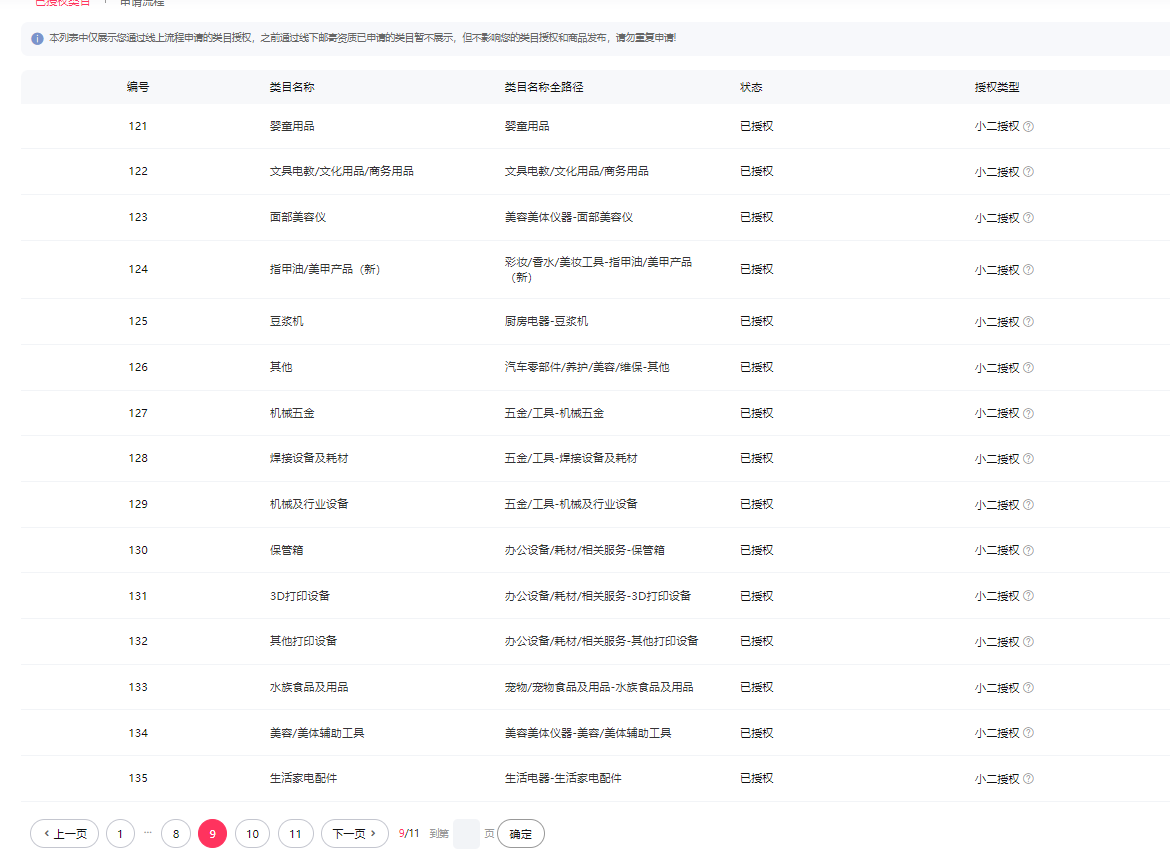Jump to page 1 in pagination
This screenshot has height=860, width=1170.
click(x=120, y=834)
